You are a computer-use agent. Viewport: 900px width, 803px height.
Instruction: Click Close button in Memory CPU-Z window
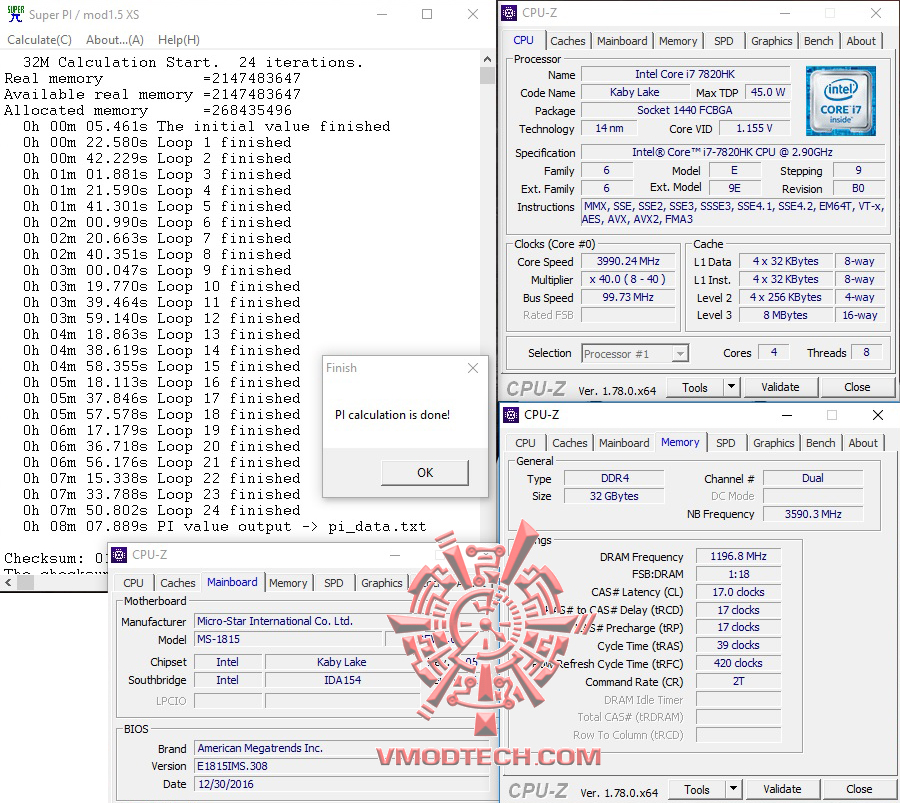(x=859, y=790)
